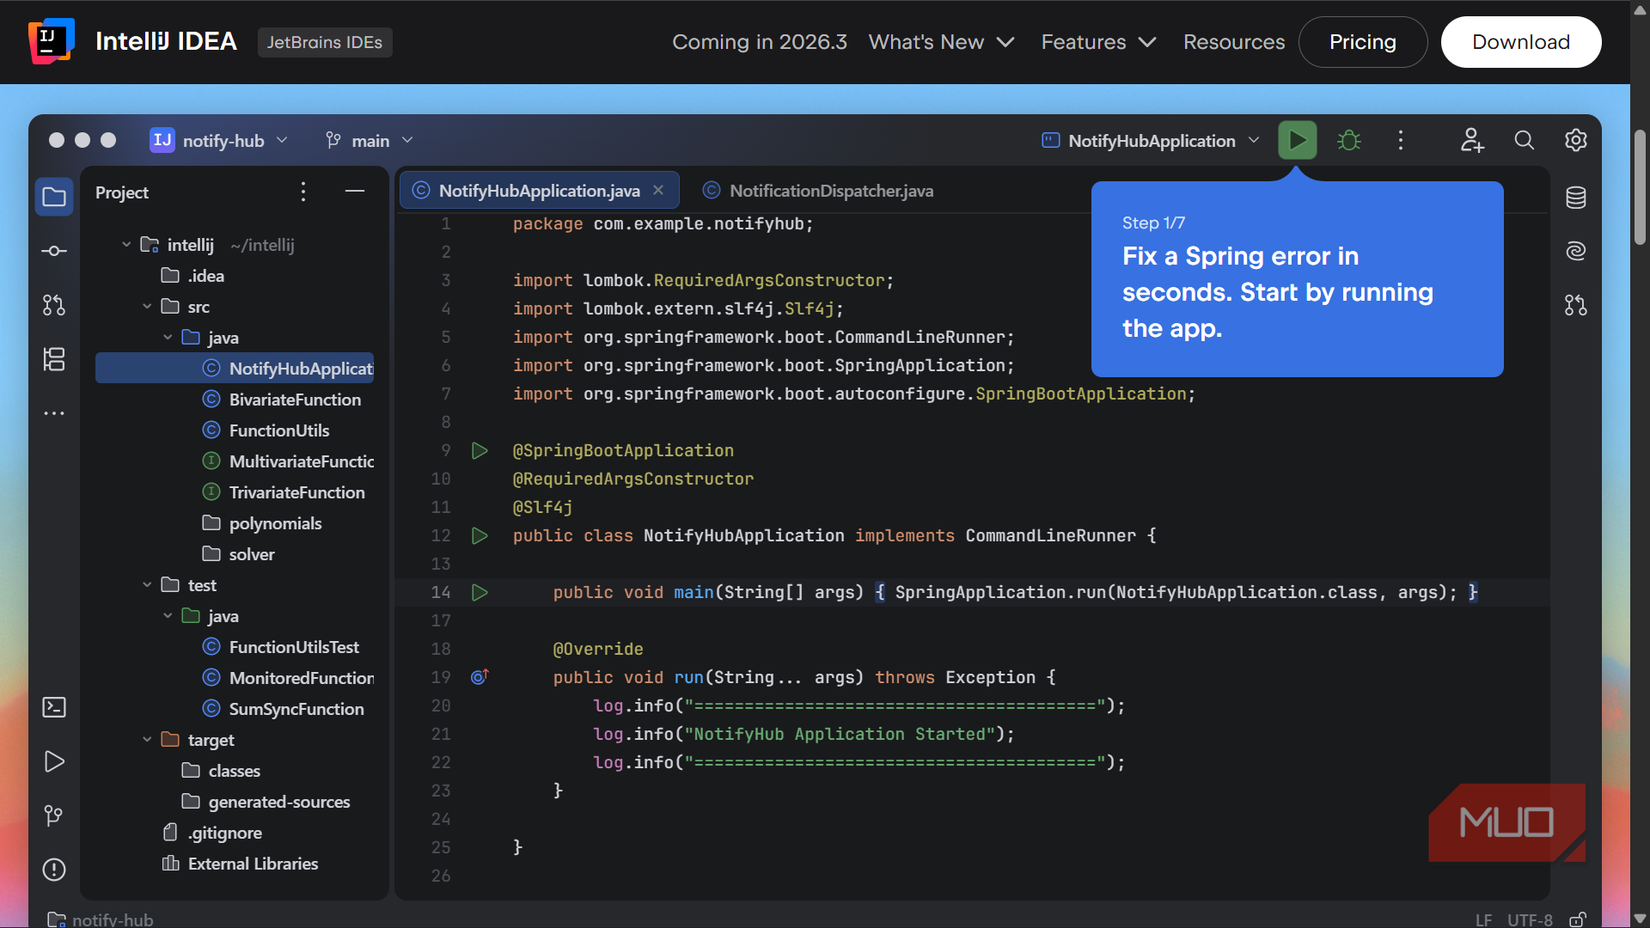This screenshot has height=928, width=1650.
Task: Open IDE settings gear icon
Action: click(1576, 140)
